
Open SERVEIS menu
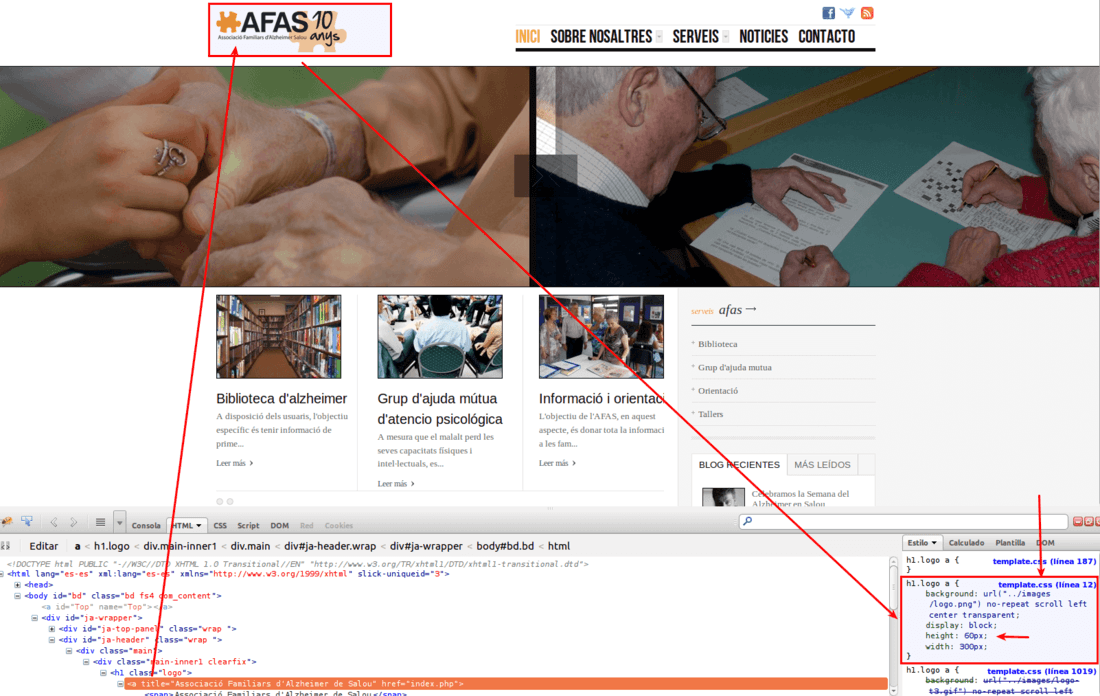[x=695, y=36]
